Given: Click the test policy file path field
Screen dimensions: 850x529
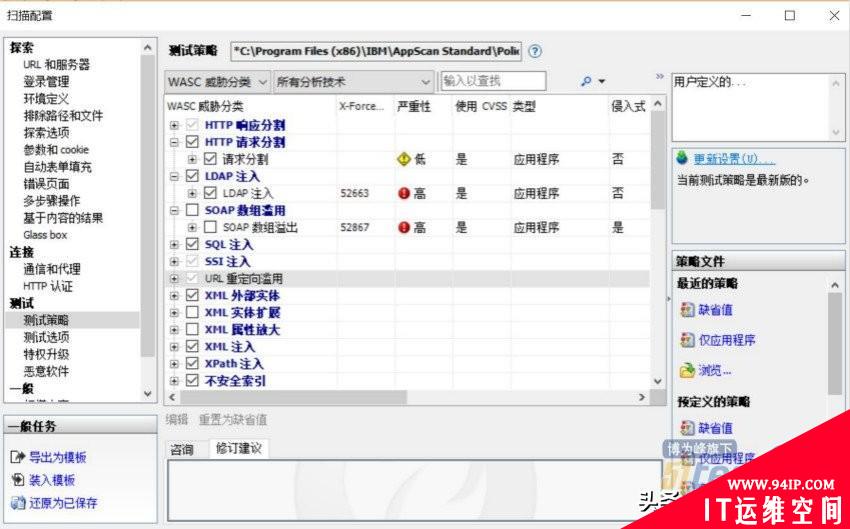Looking at the screenshot, I should click(x=376, y=51).
